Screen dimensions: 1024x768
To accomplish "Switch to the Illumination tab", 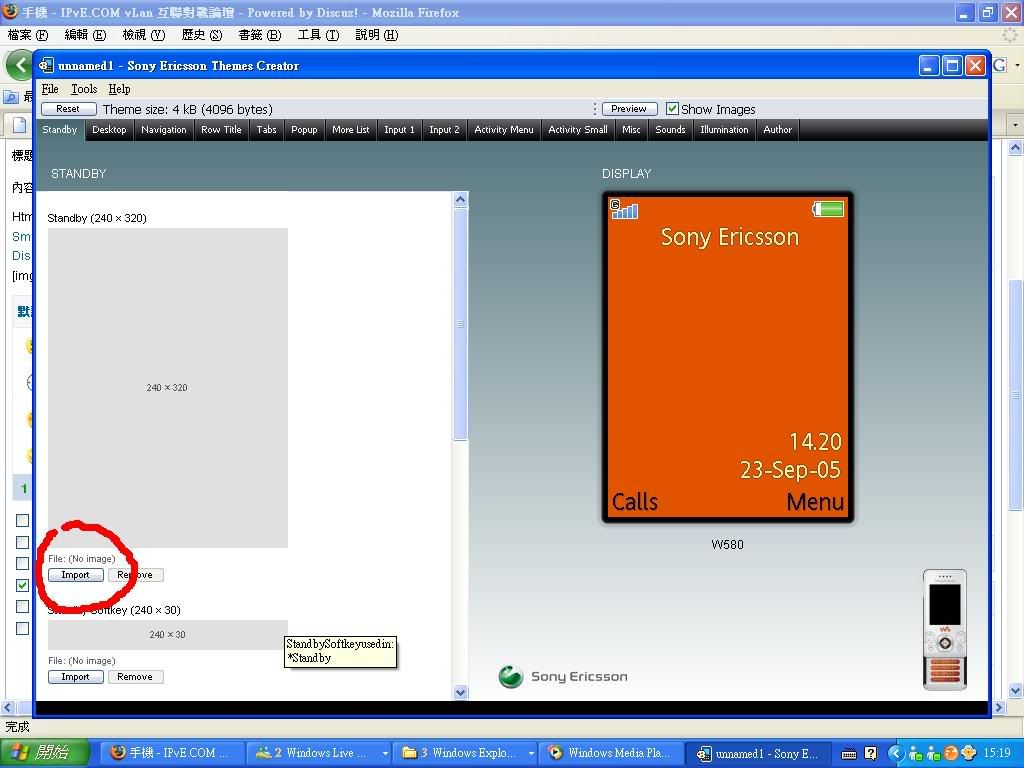I will click(724, 130).
